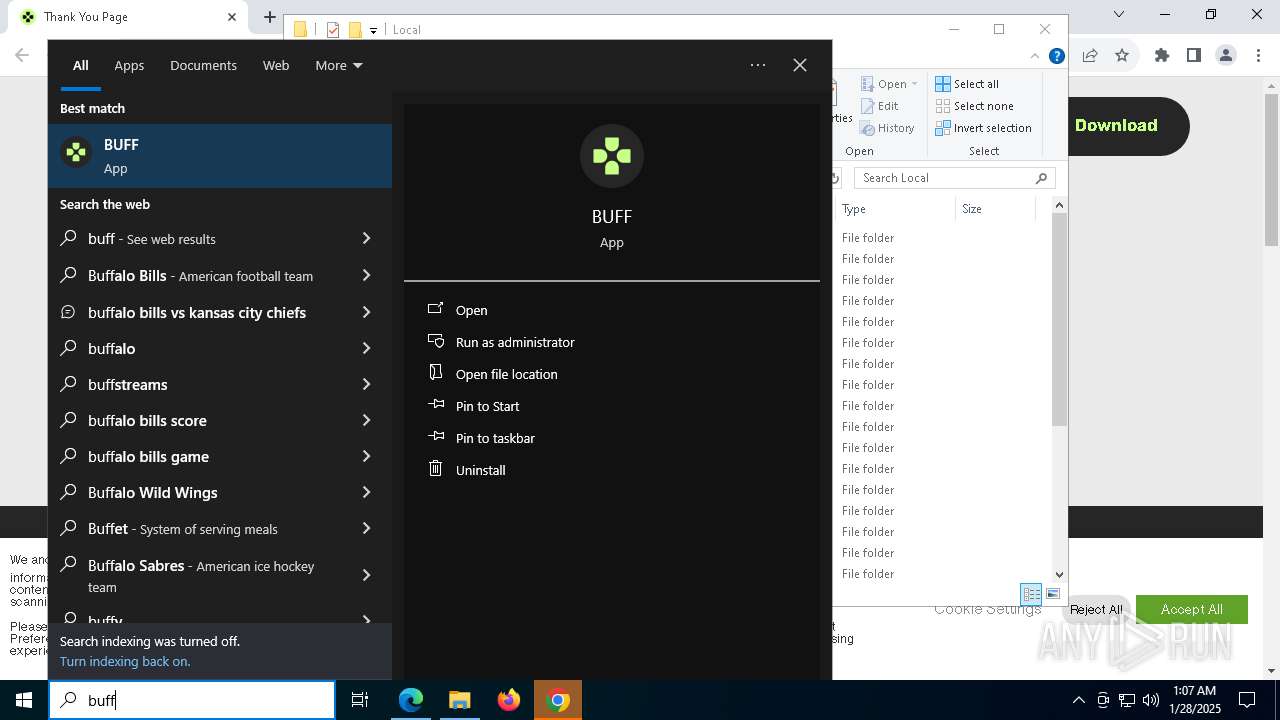The image size is (1280, 720).
Task: Click Turn indexing back on link
Action: pyautogui.click(x=125, y=661)
